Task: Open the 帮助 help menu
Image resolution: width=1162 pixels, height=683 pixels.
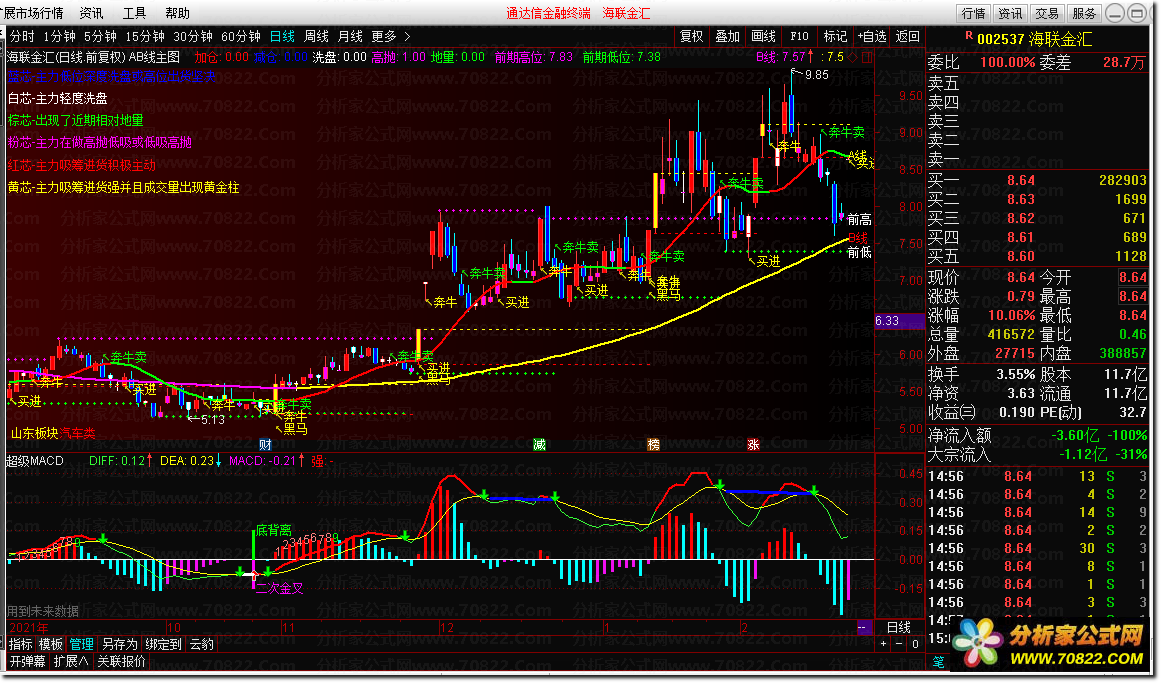Action: (x=177, y=13)
